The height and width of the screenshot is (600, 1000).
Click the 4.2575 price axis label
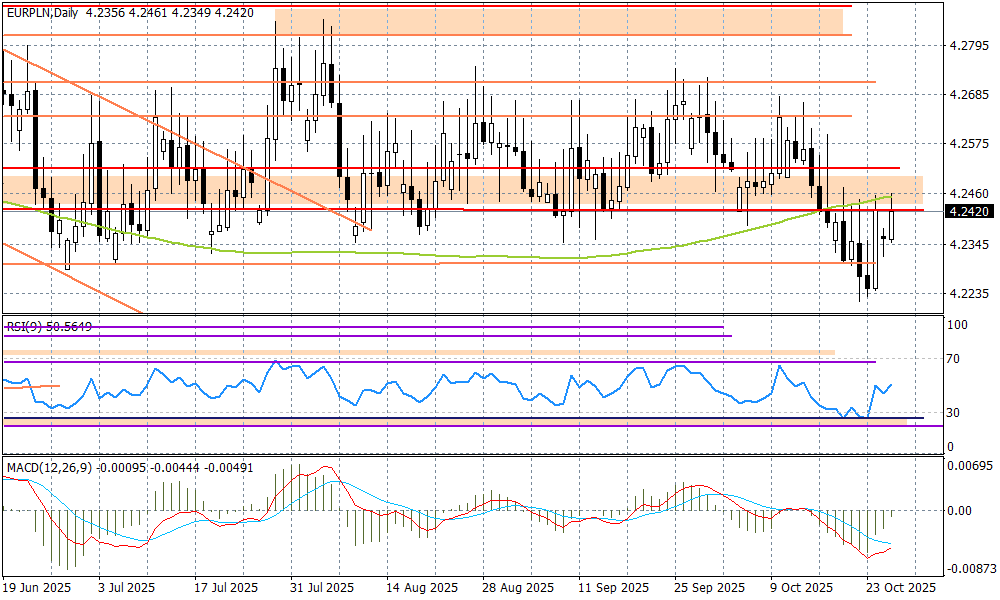tap(968, 145)
